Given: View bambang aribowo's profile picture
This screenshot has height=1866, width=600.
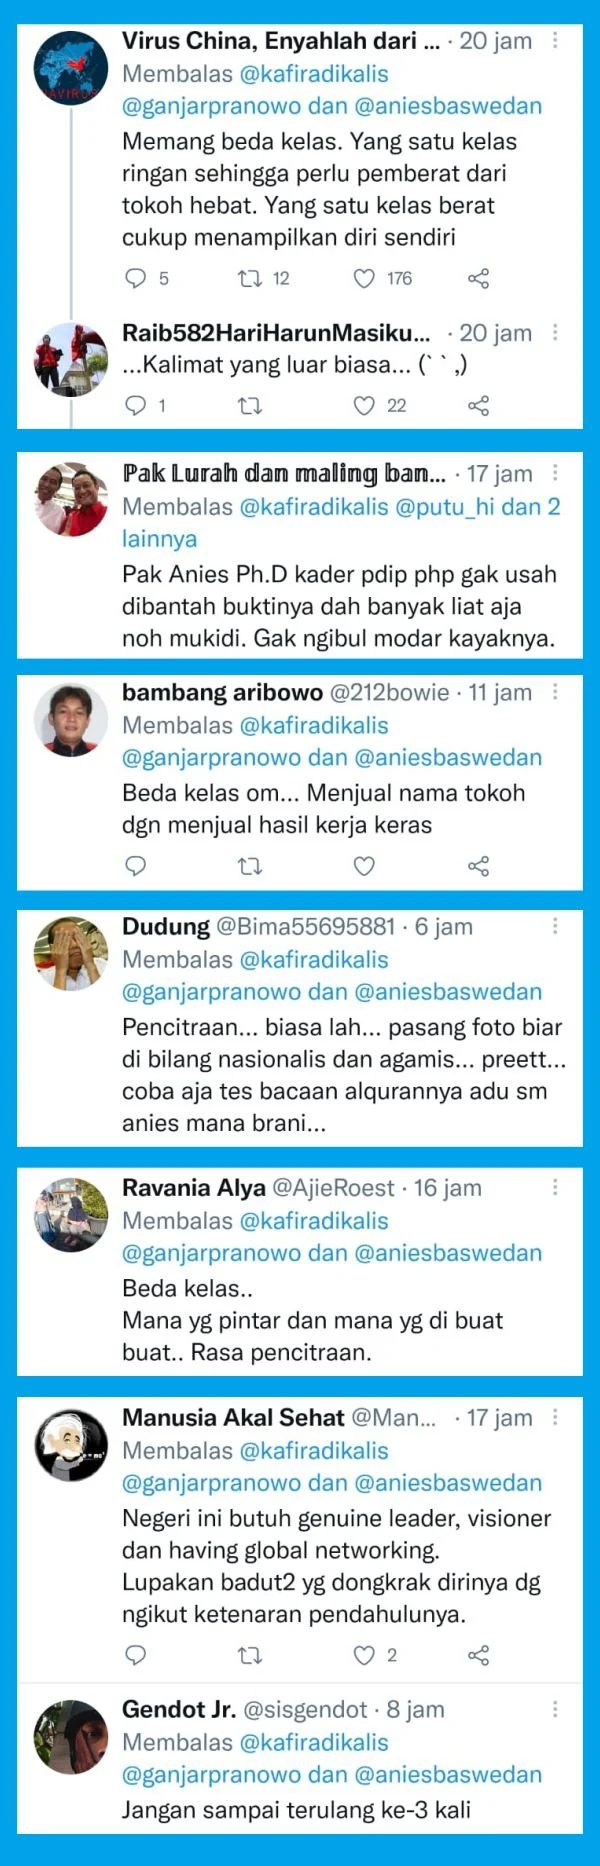Looking at the screenshot, I should coord(71,720).
